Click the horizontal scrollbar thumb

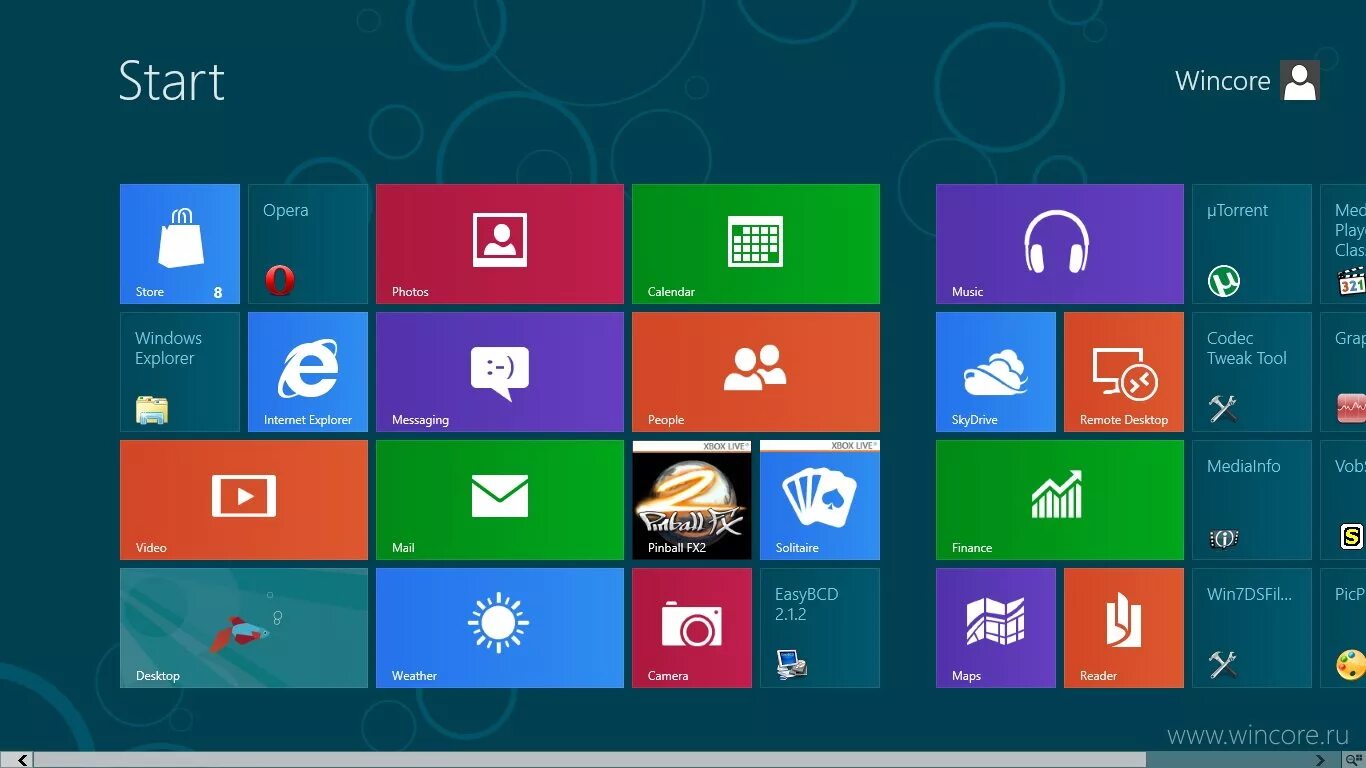[x=590, y=760]
